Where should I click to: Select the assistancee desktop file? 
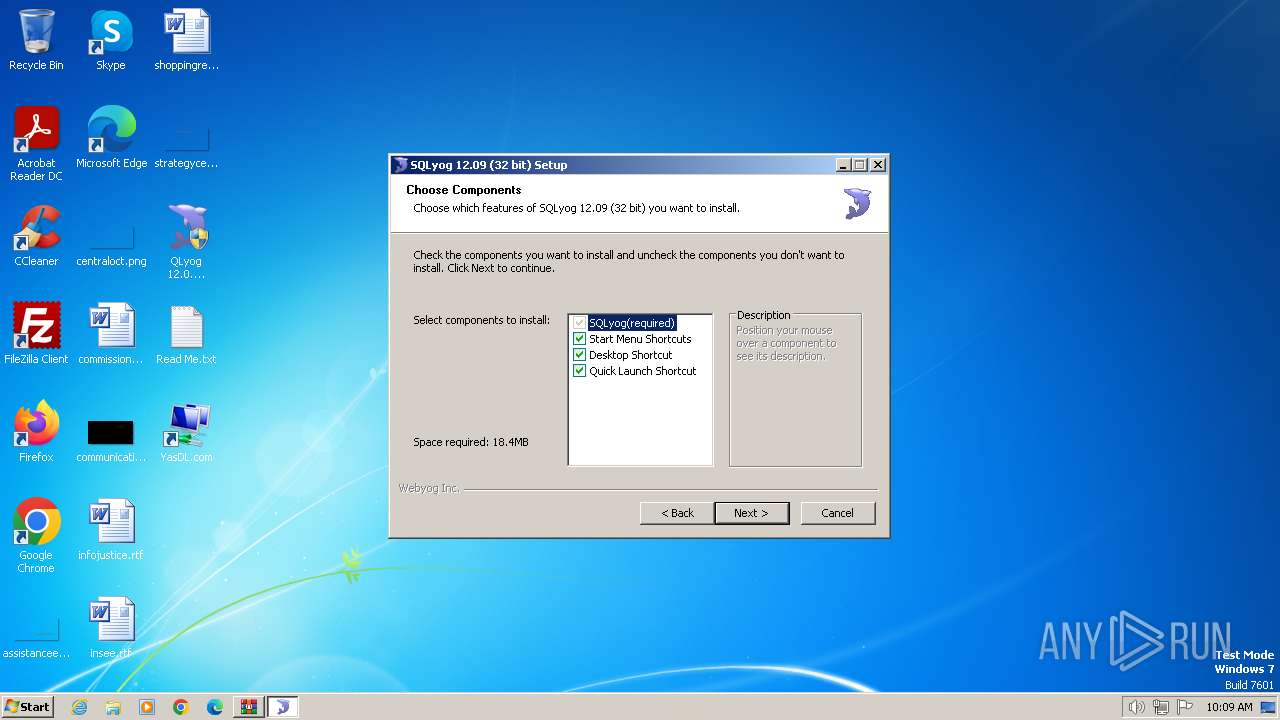pos(36,638)
